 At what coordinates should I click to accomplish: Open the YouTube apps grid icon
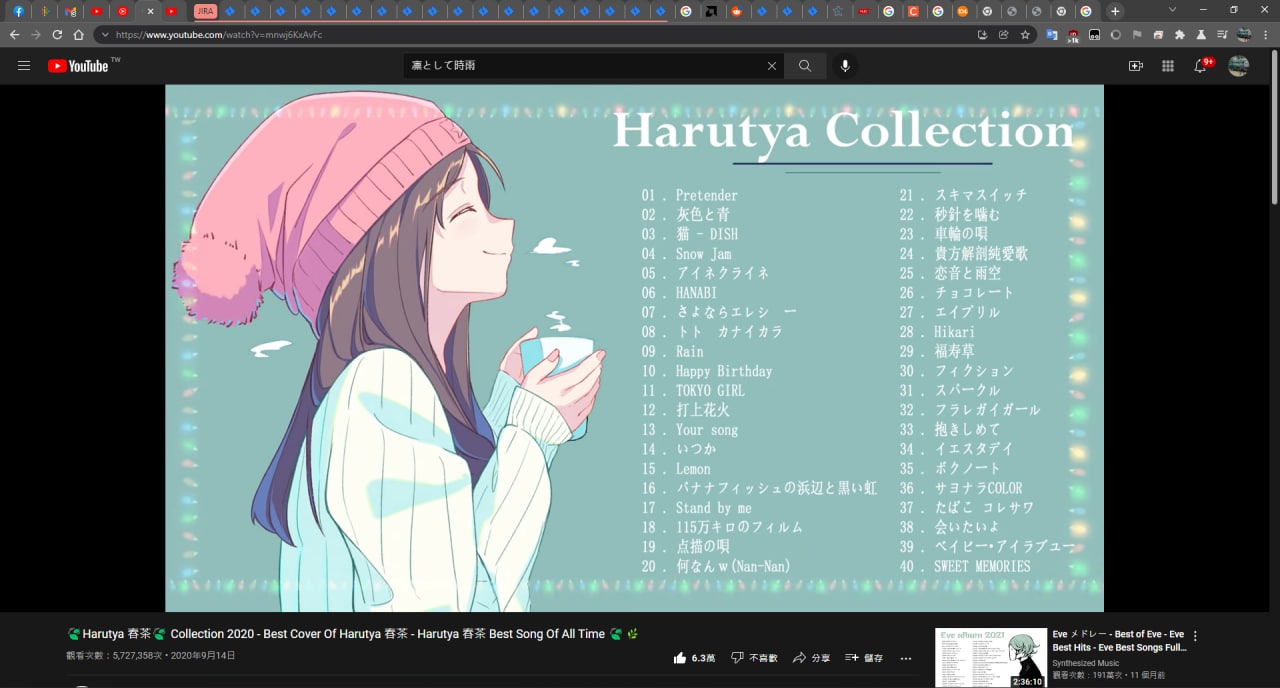[x=1167, y=66]
